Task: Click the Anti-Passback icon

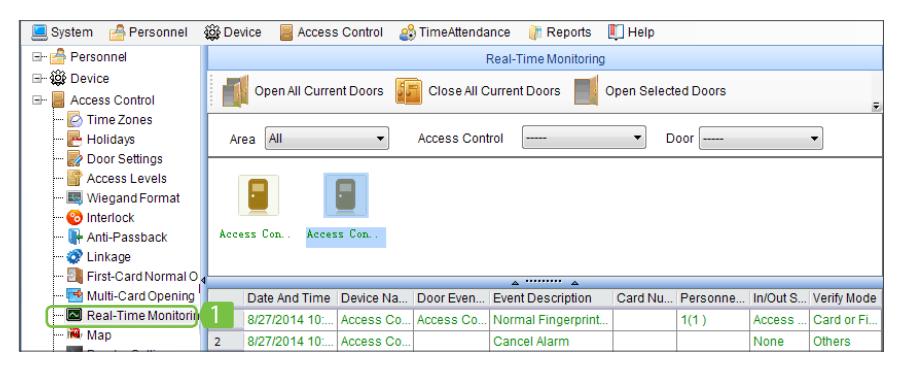Action: 75,238
